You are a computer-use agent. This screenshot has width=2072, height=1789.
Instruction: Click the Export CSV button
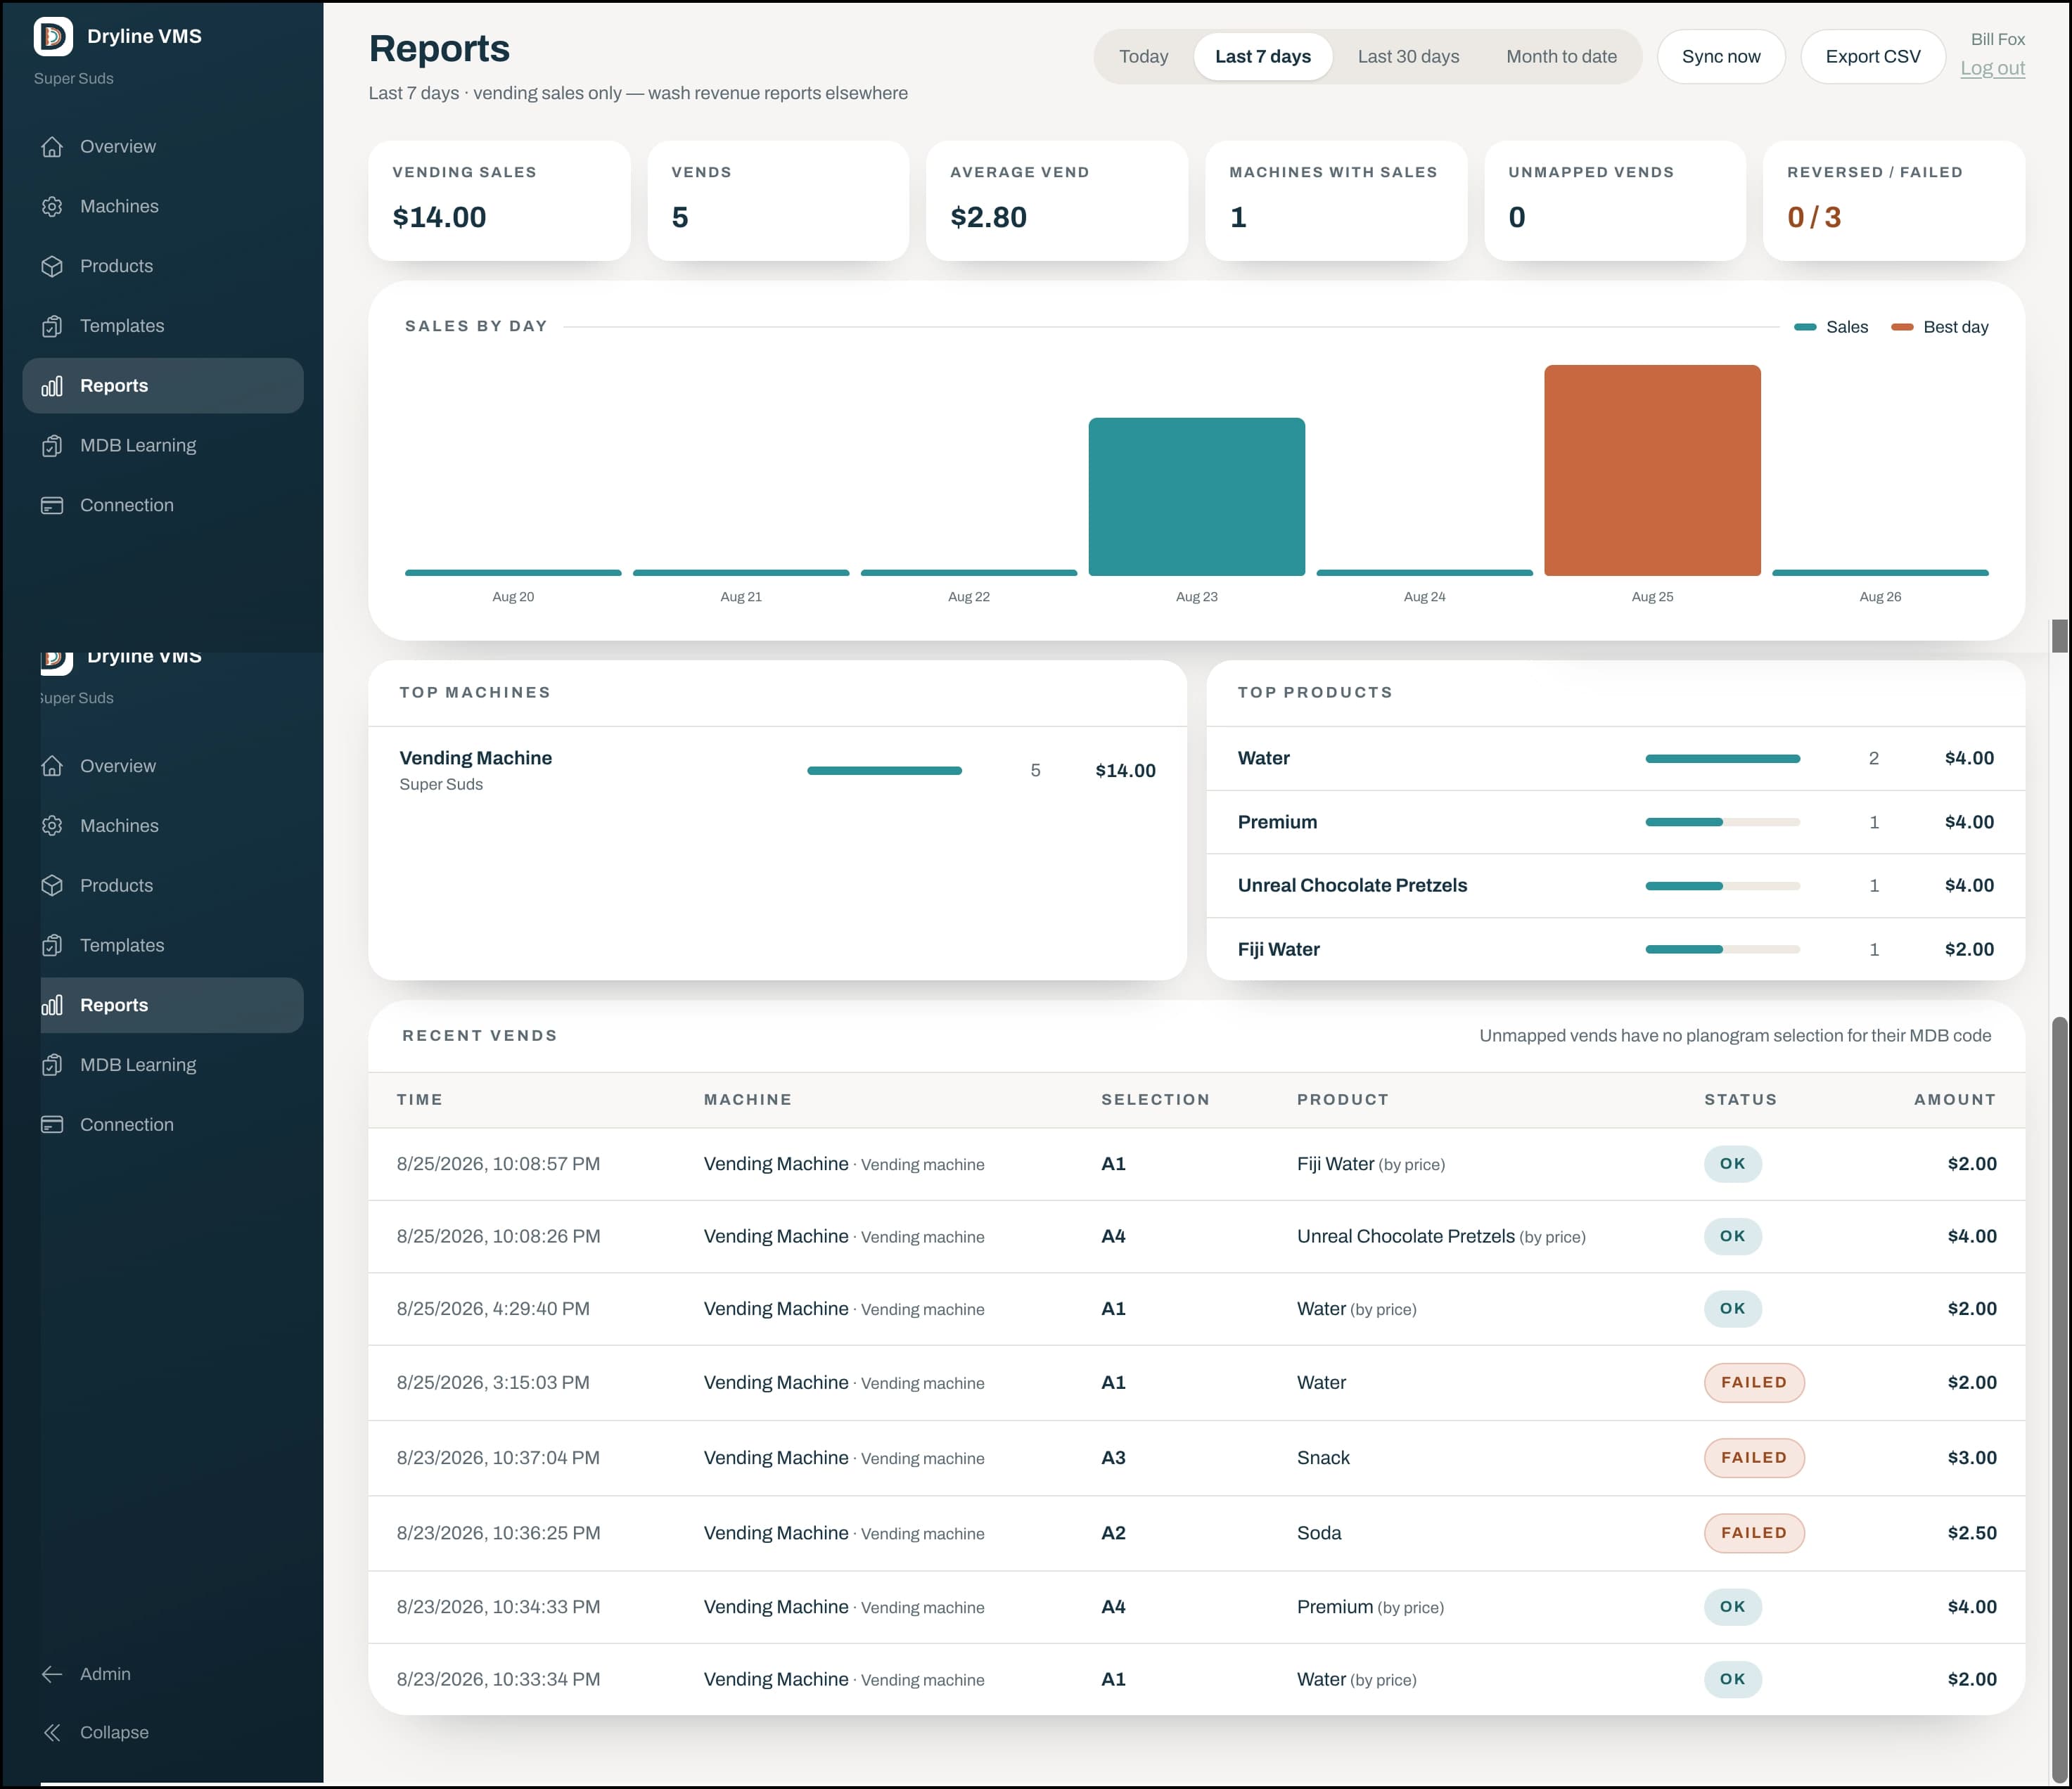(1873, 57)
